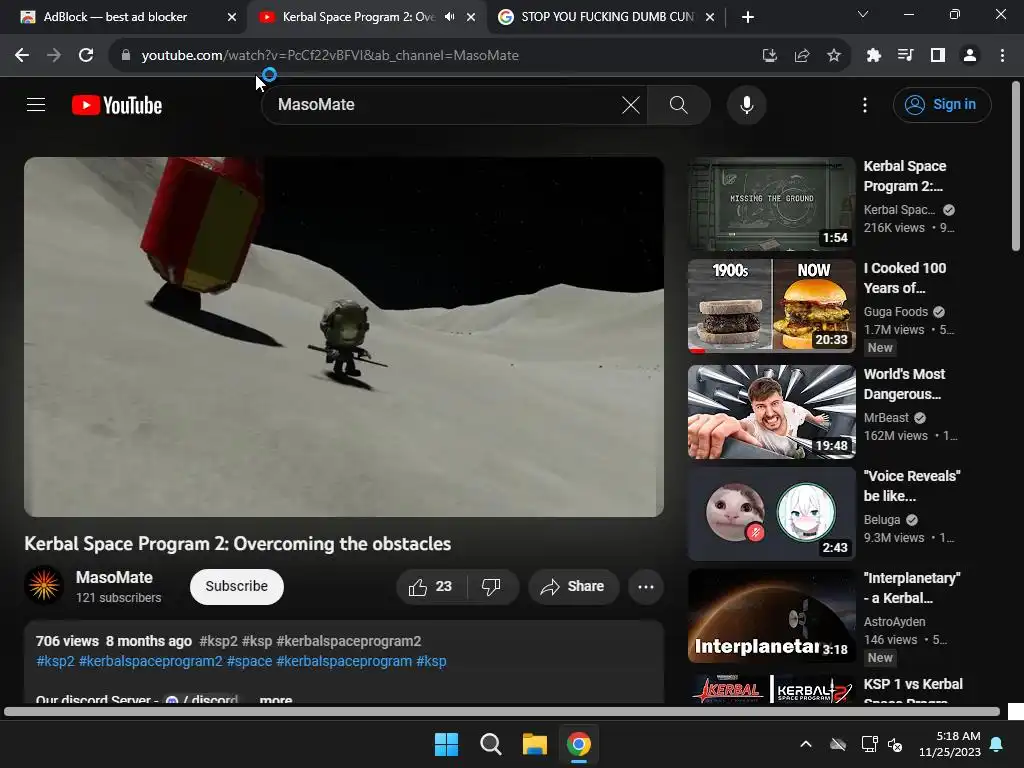Click the #kerbalspaceprogram hashtag link
The height and width of the screenshot is (768, 1024).
(x=344, y=661)
